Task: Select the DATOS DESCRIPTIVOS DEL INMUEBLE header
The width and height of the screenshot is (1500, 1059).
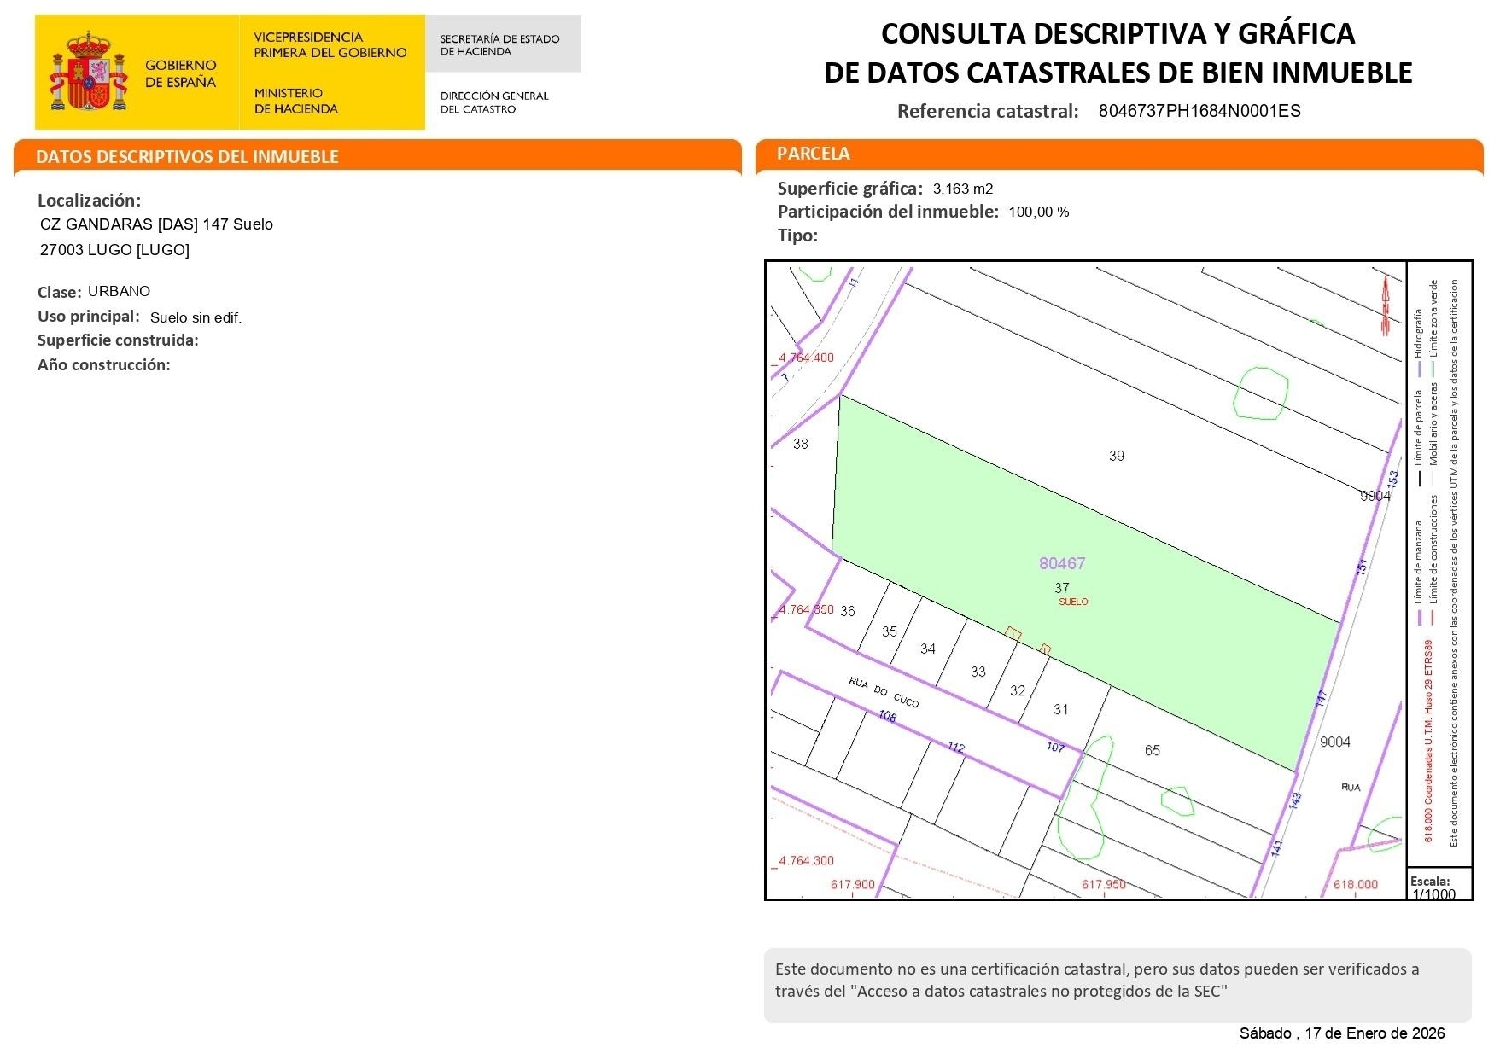Action: click(187, 157)
